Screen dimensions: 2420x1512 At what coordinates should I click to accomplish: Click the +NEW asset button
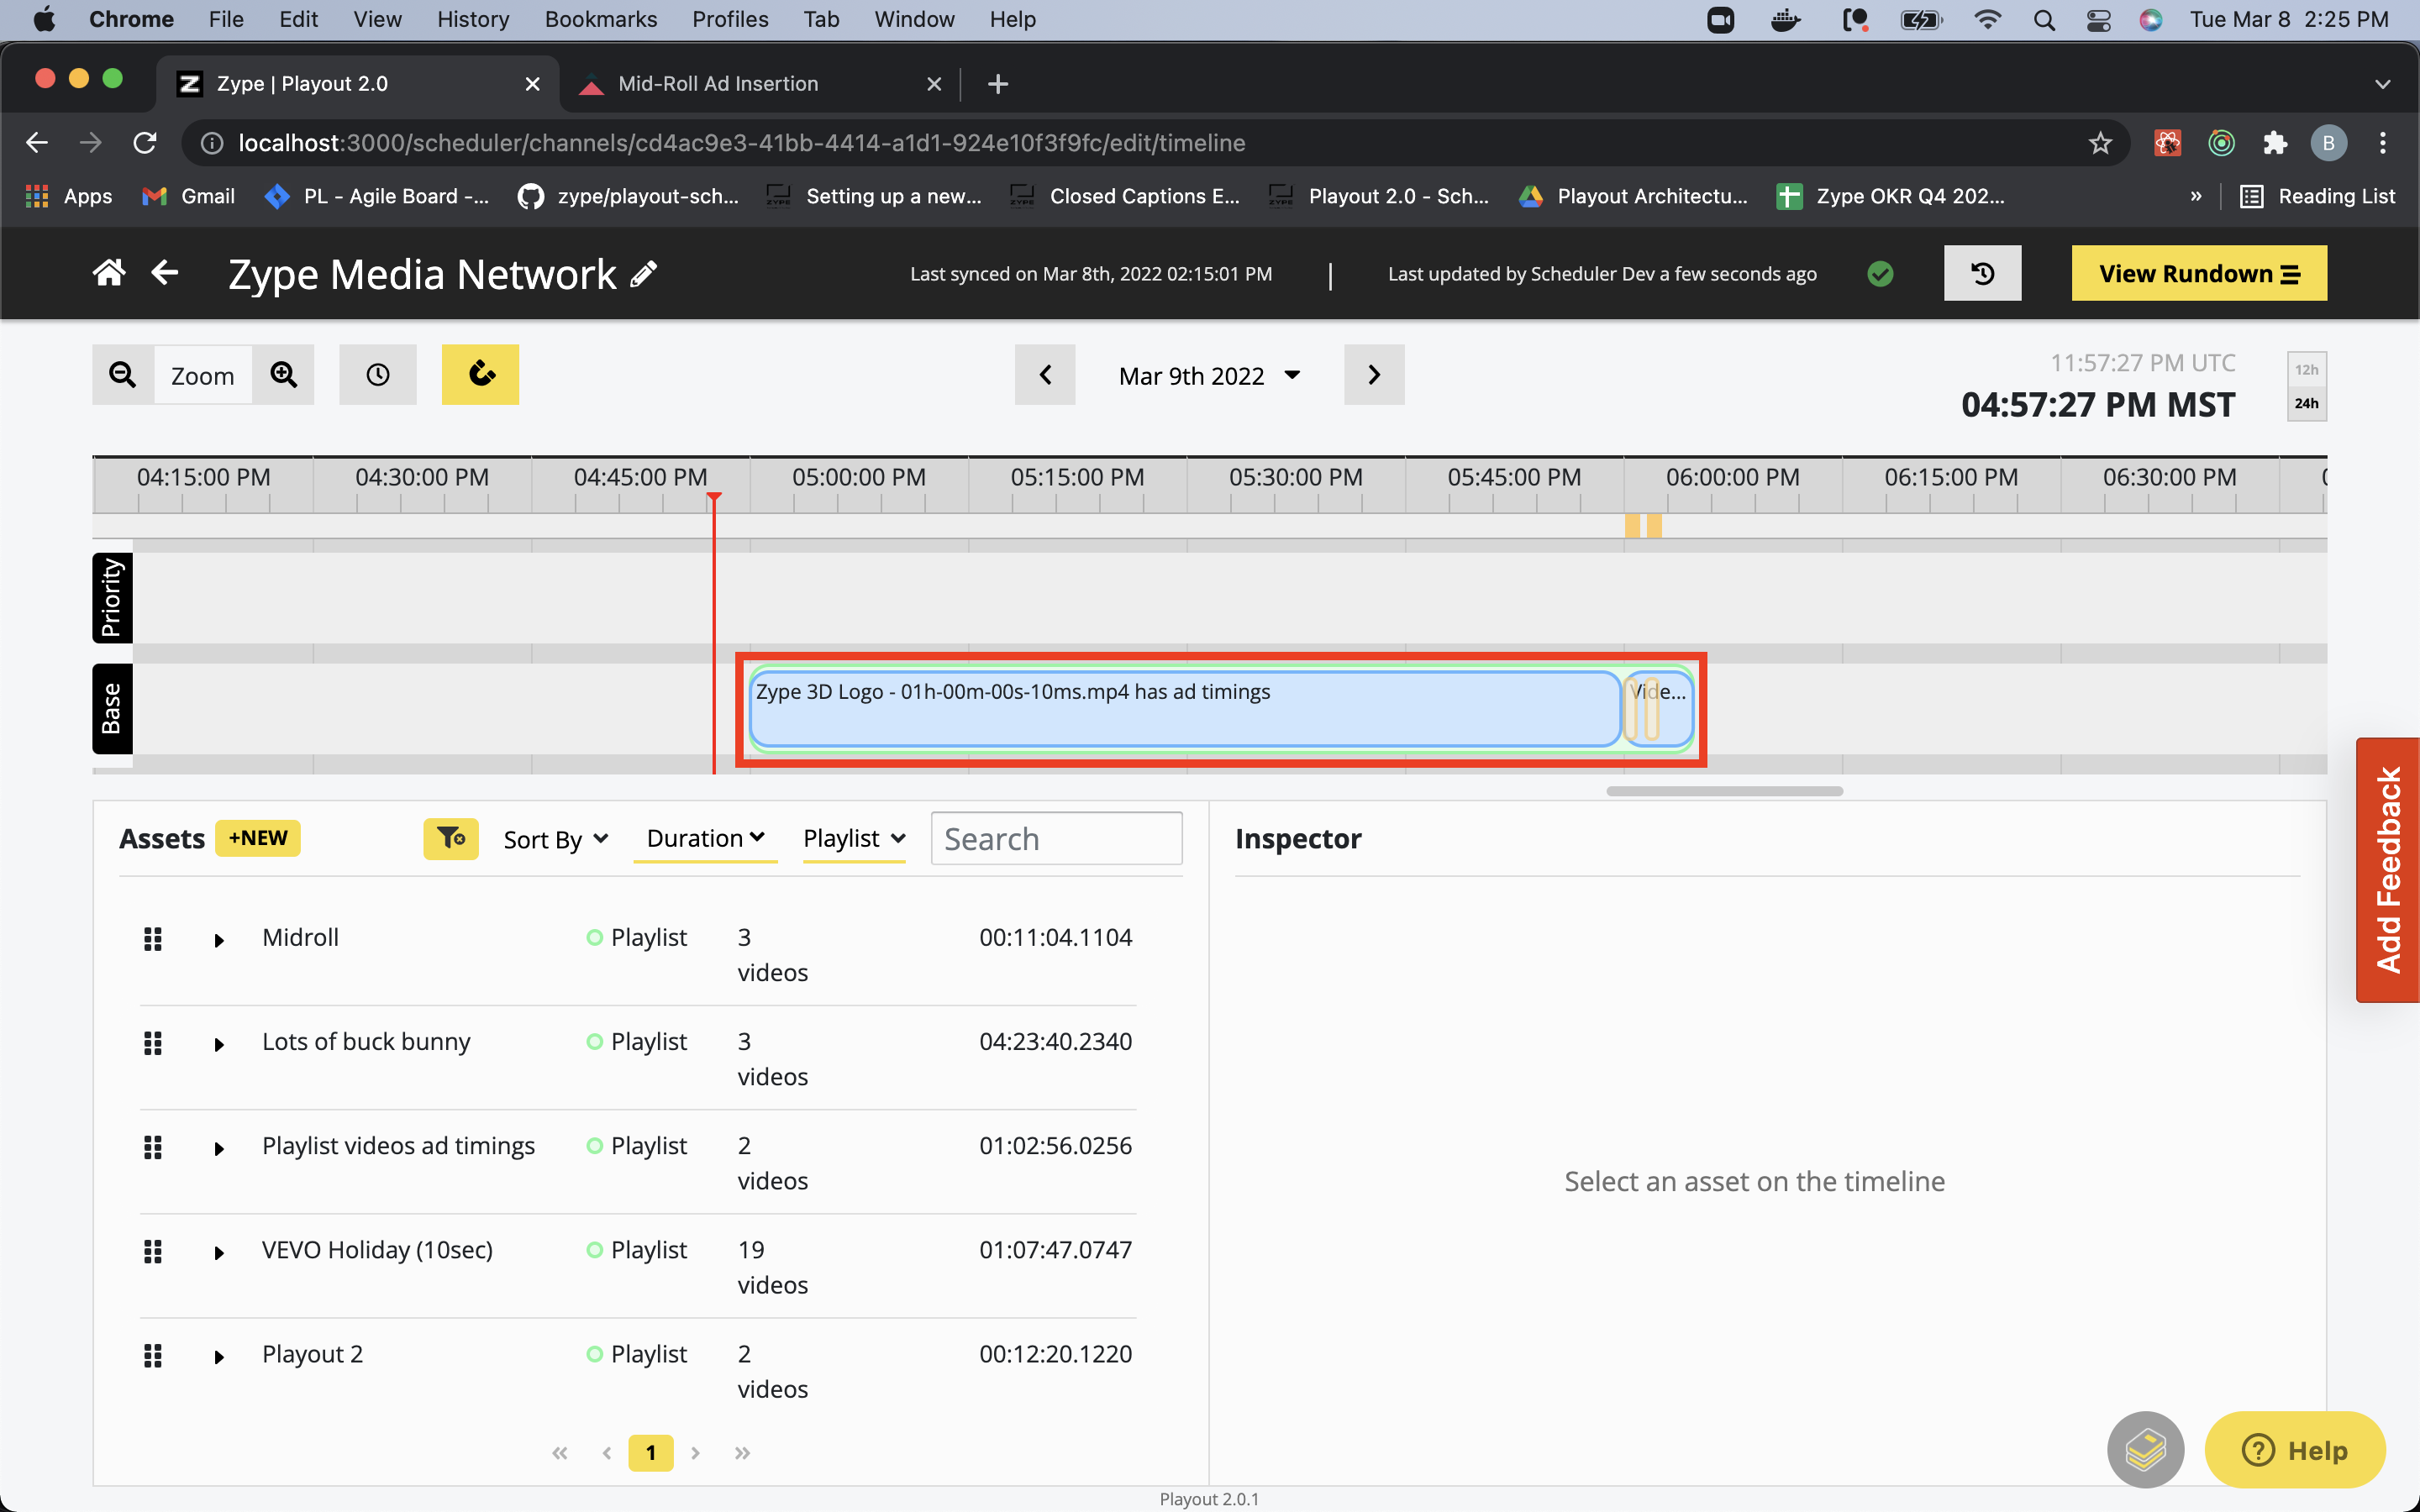tap(258, 838)
